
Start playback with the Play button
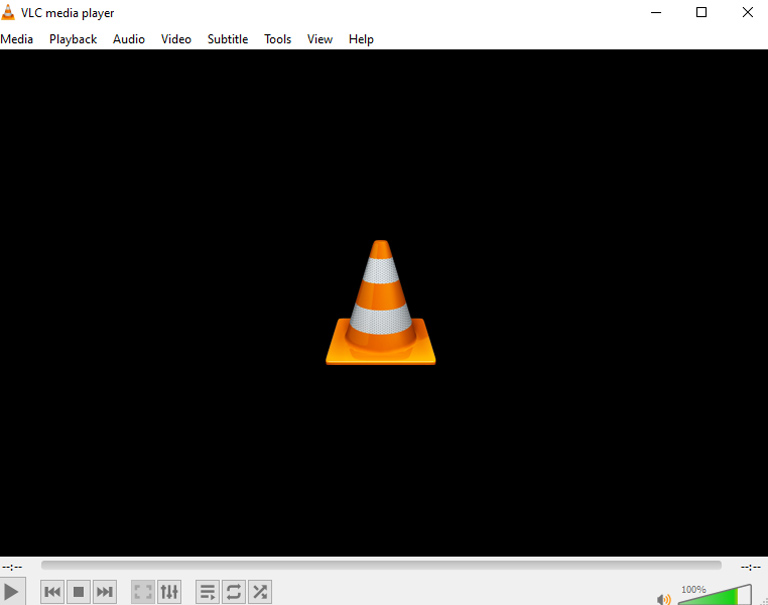click(x=11, y=592)
